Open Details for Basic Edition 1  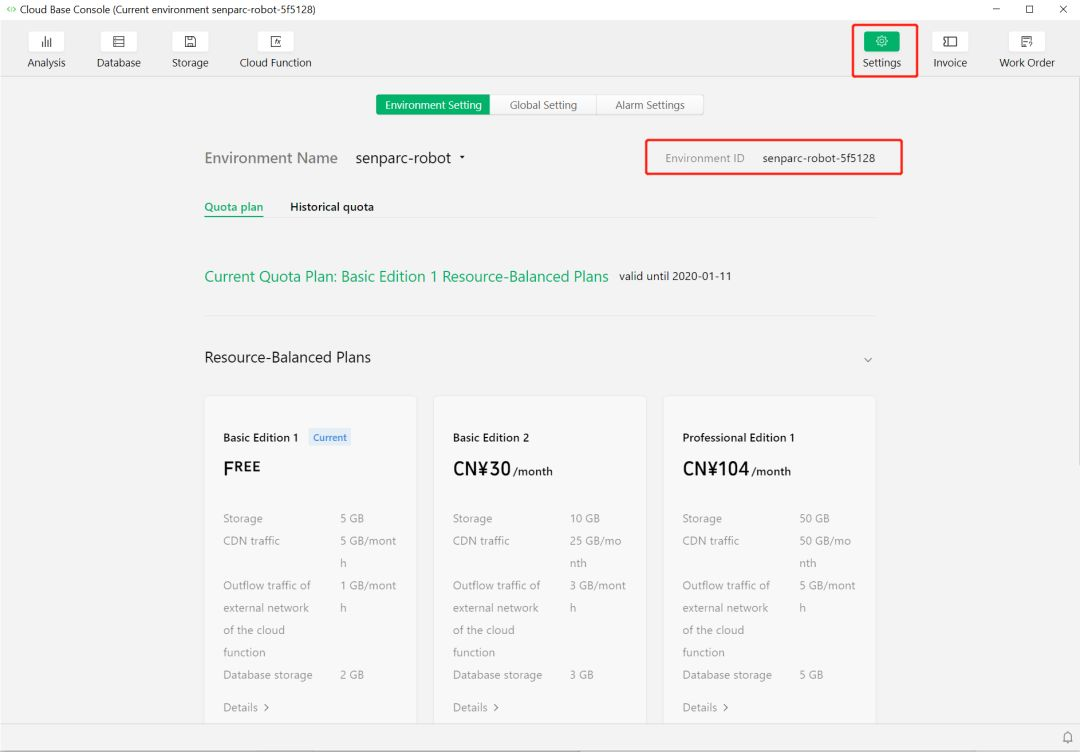click(246, 707)
